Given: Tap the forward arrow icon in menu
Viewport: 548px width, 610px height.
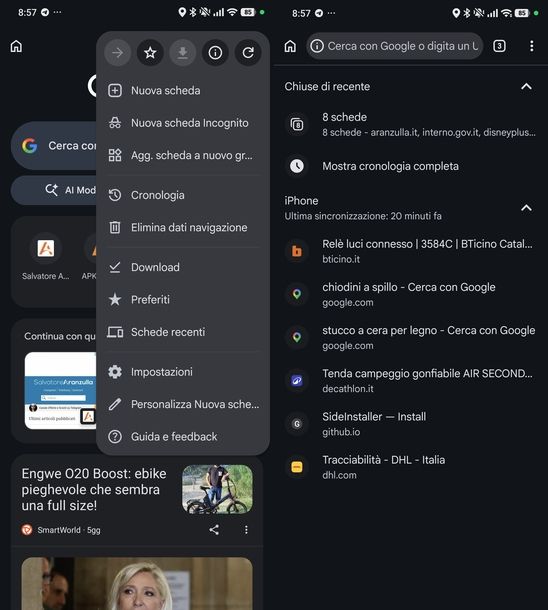Looking at the screenshot, I should (117, 53).
